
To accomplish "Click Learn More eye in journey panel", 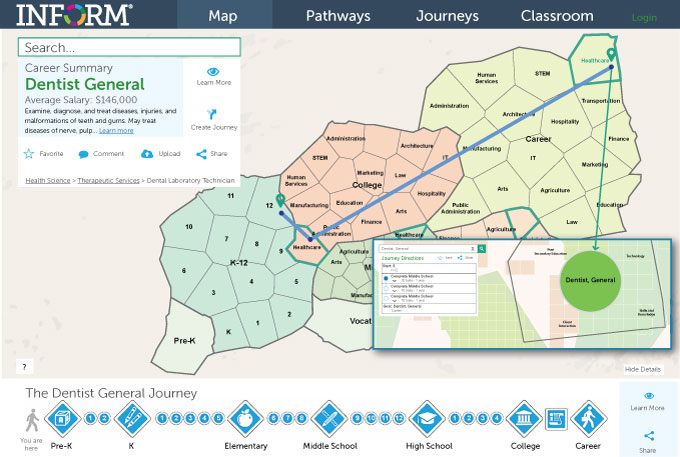I will coord(649,396).
